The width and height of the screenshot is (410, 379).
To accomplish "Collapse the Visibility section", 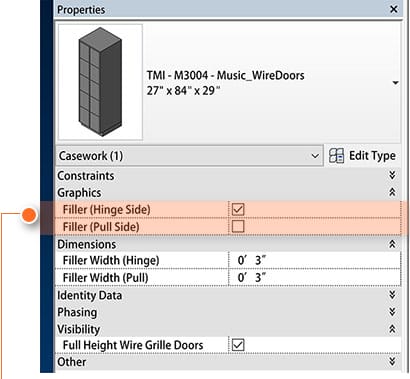I will click(x=392, y=329).
